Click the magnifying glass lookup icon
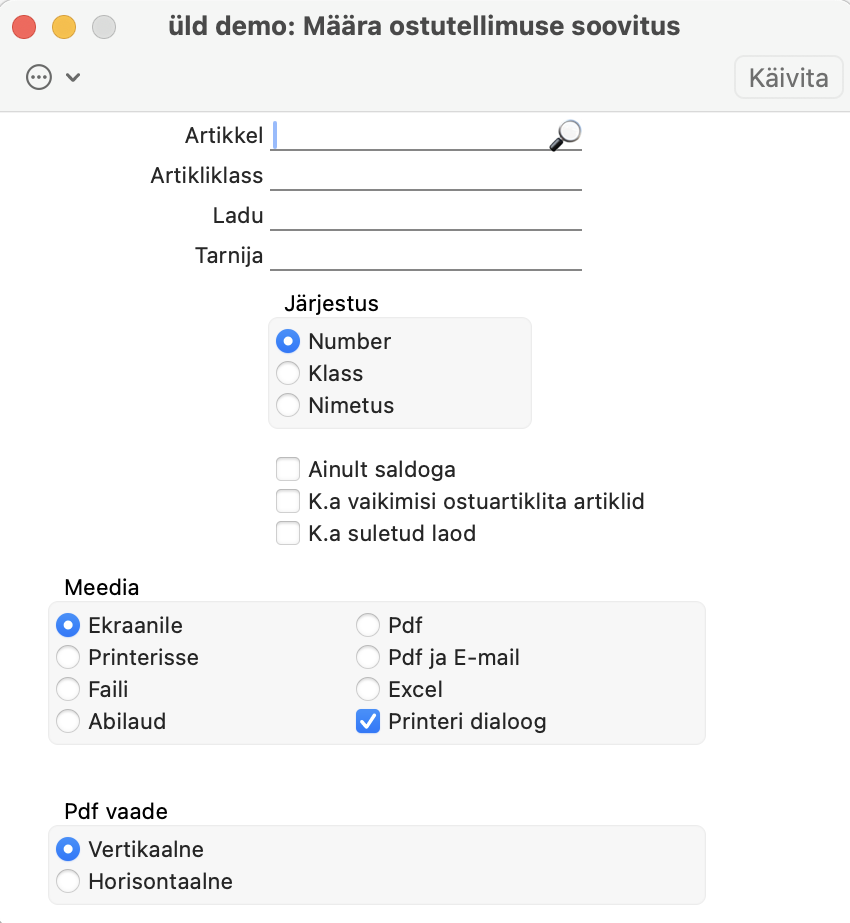 (x=565, y=135)
